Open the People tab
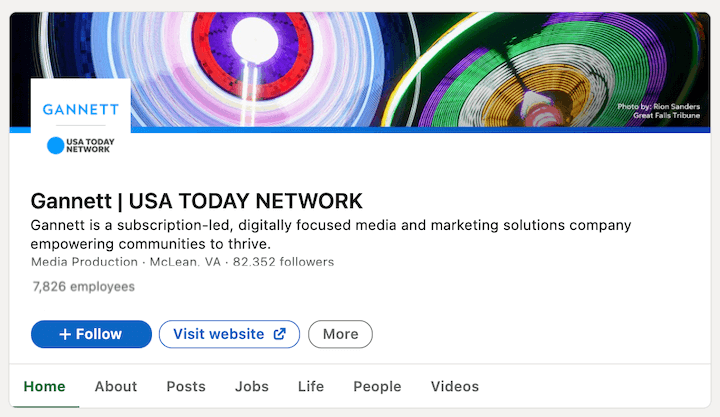The image size is (720, 417). click(377, 386)
